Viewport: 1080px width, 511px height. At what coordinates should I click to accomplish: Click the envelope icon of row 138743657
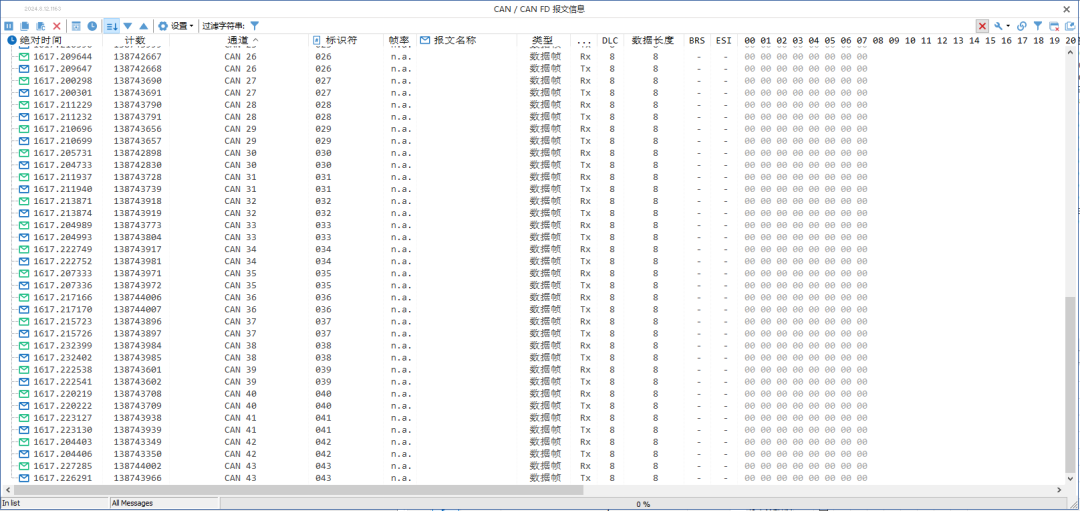[x=24, y=141]
